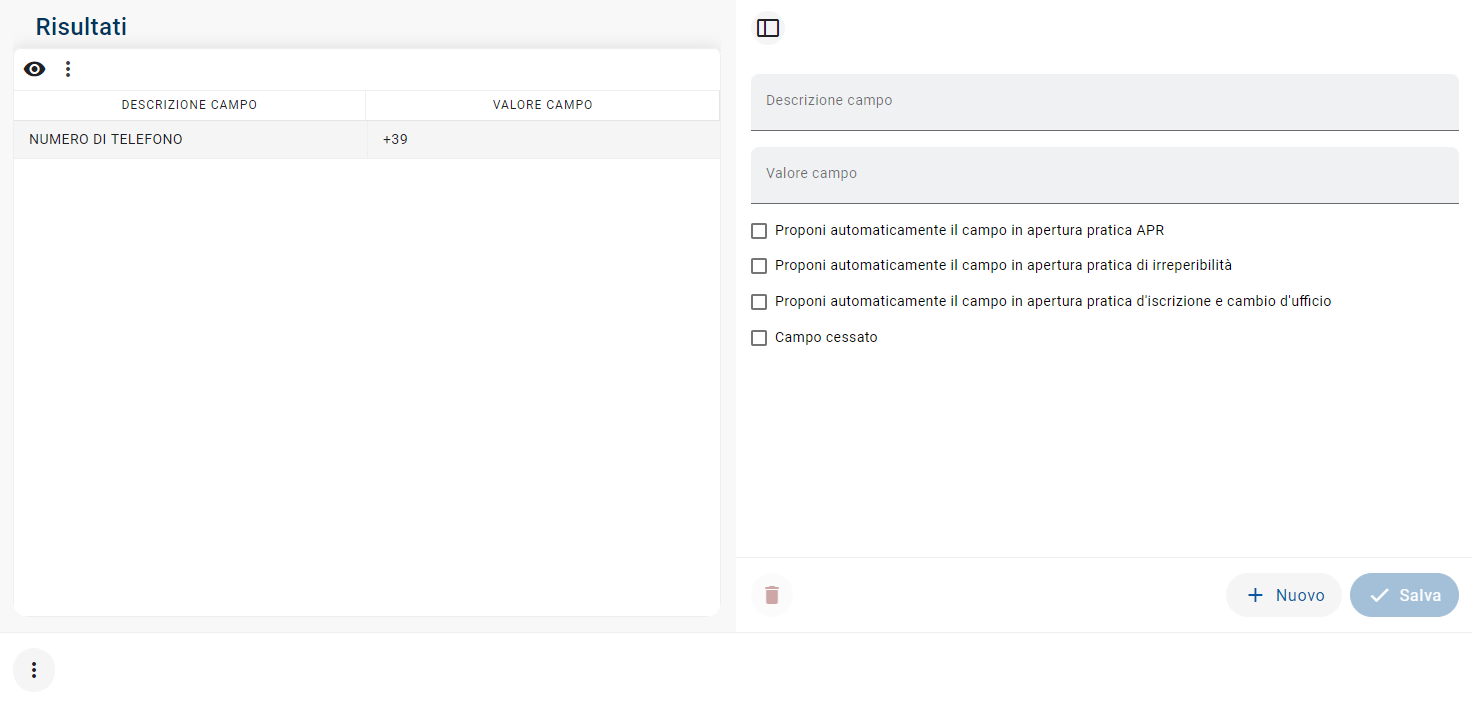
Task: Enable auto-propose for APR practice
Action: click(759, 231)
